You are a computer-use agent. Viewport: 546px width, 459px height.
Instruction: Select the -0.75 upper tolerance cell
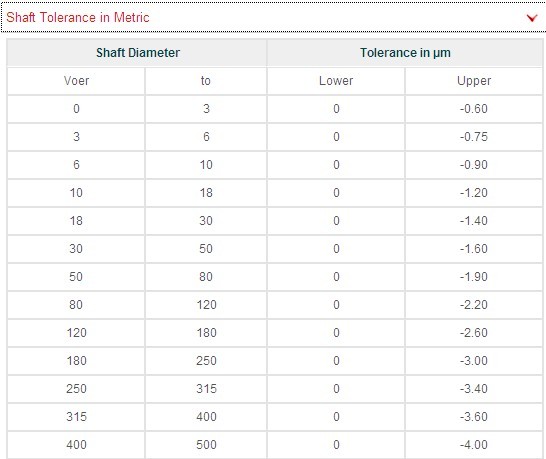point(474,137)
